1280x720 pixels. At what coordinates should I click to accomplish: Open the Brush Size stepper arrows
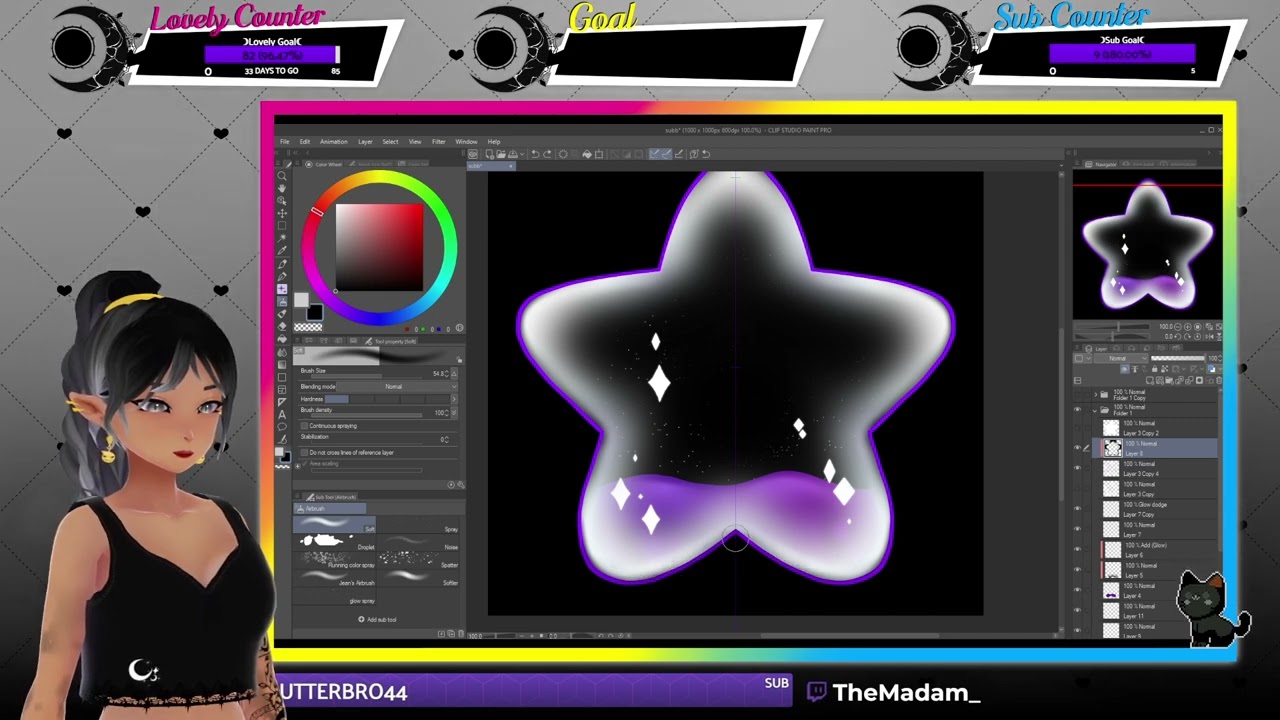click(447, 374)
